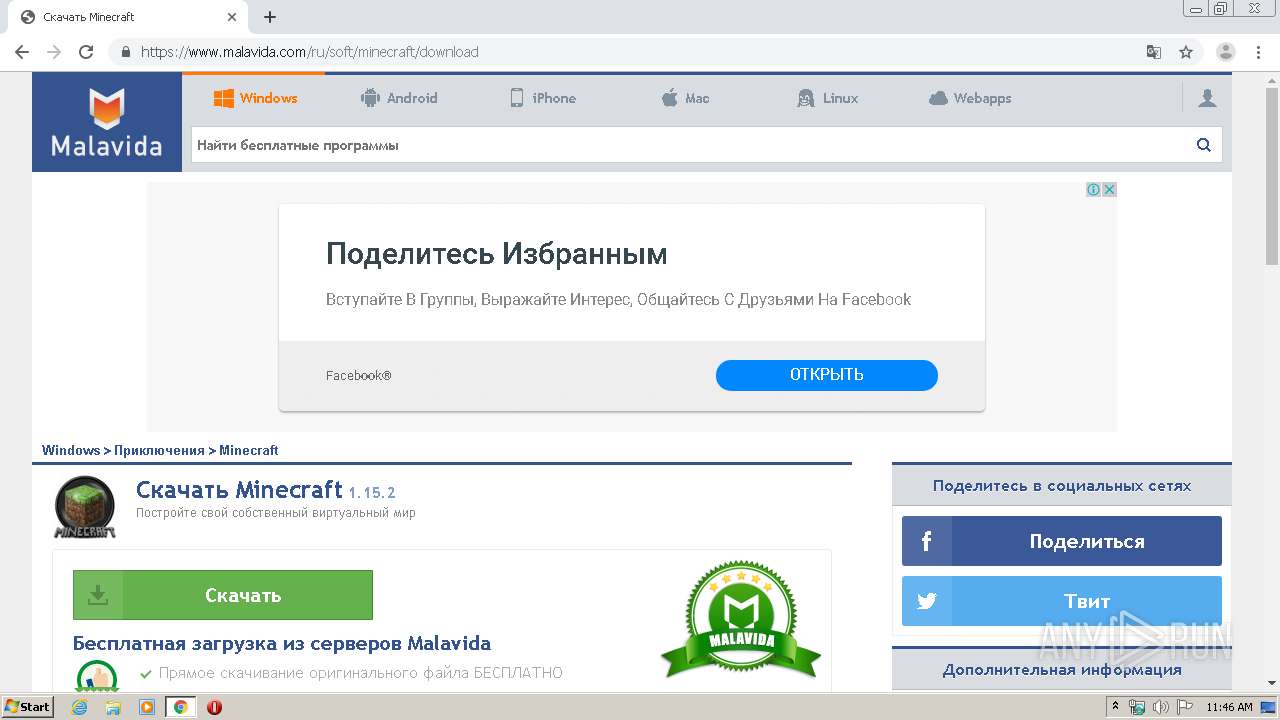Screen dimensions: 1280x720
Task: Click the Поделитесь Избранным ad headline
Action: [496, 254]
